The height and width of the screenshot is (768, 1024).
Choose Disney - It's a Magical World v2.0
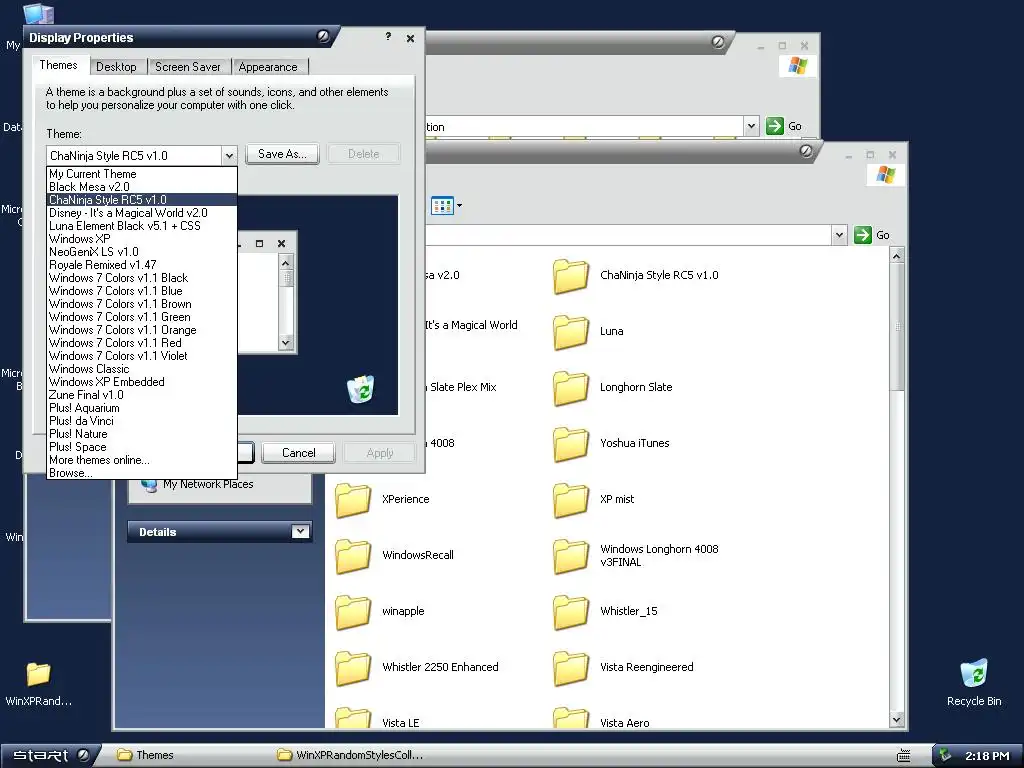142,213
